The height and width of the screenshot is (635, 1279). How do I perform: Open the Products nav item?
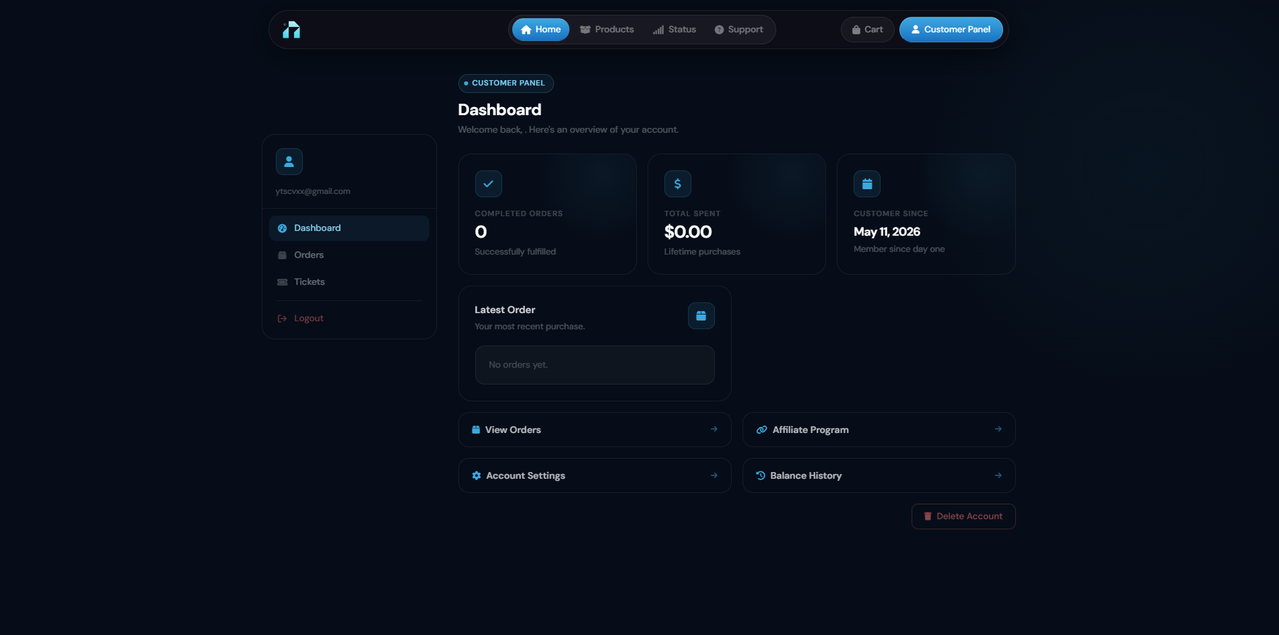[x=607, y=30]
